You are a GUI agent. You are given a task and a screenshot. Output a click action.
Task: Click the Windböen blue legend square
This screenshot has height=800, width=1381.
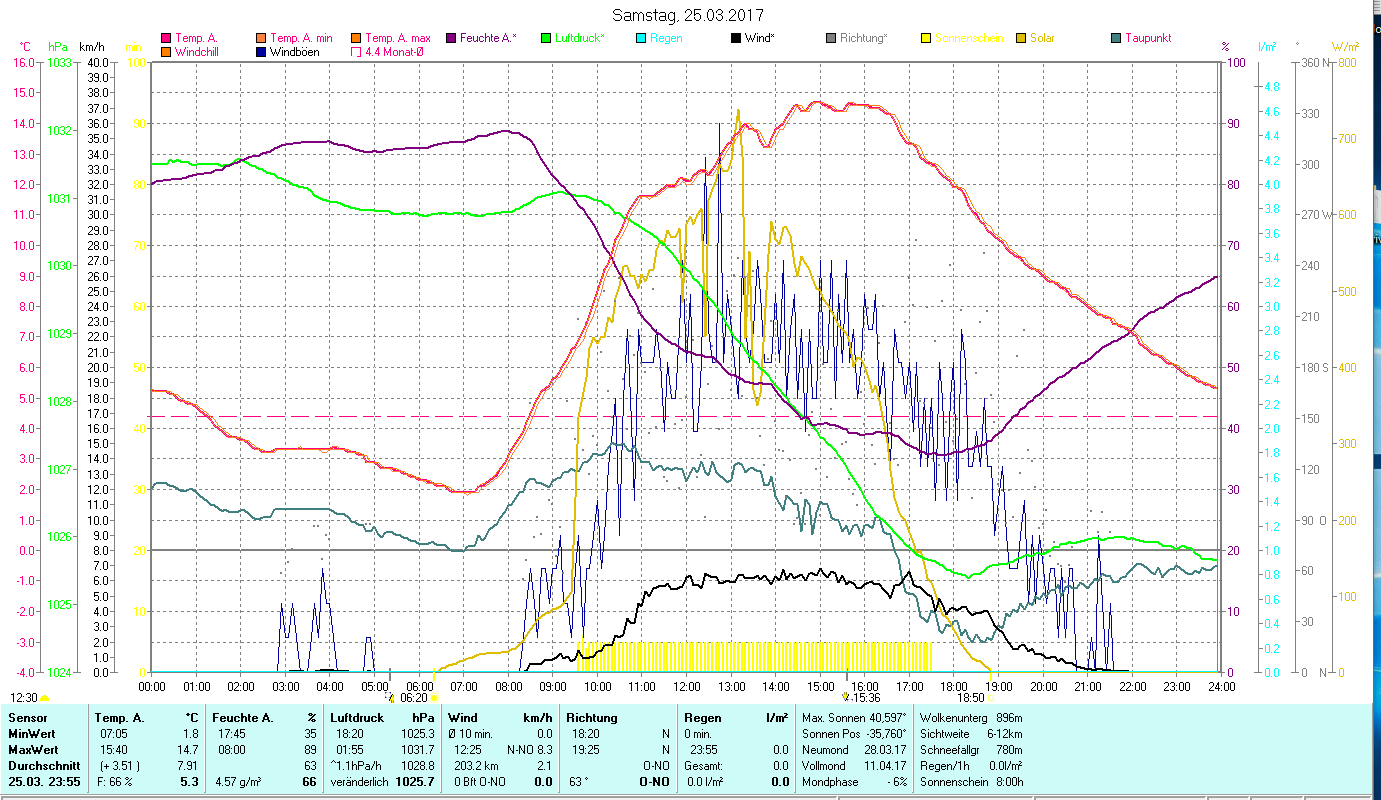260,52
